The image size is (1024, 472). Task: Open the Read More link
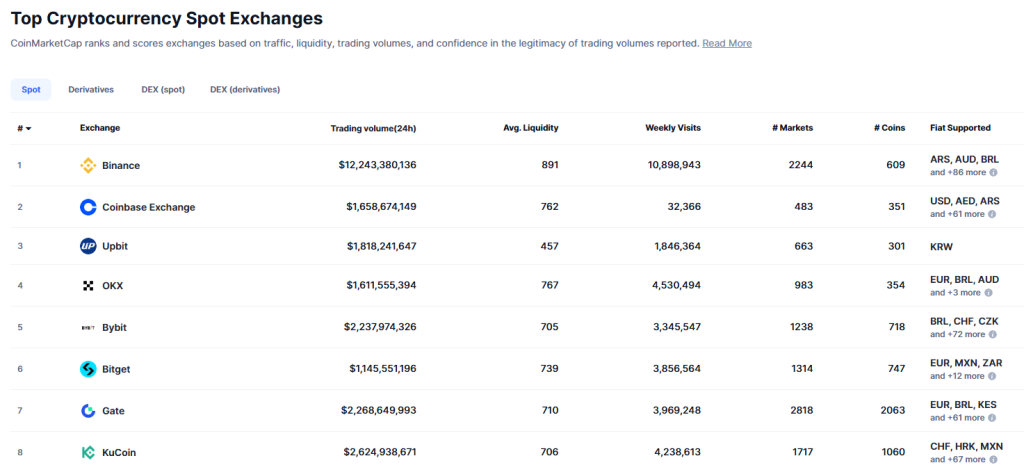click(x=727, y=43)
